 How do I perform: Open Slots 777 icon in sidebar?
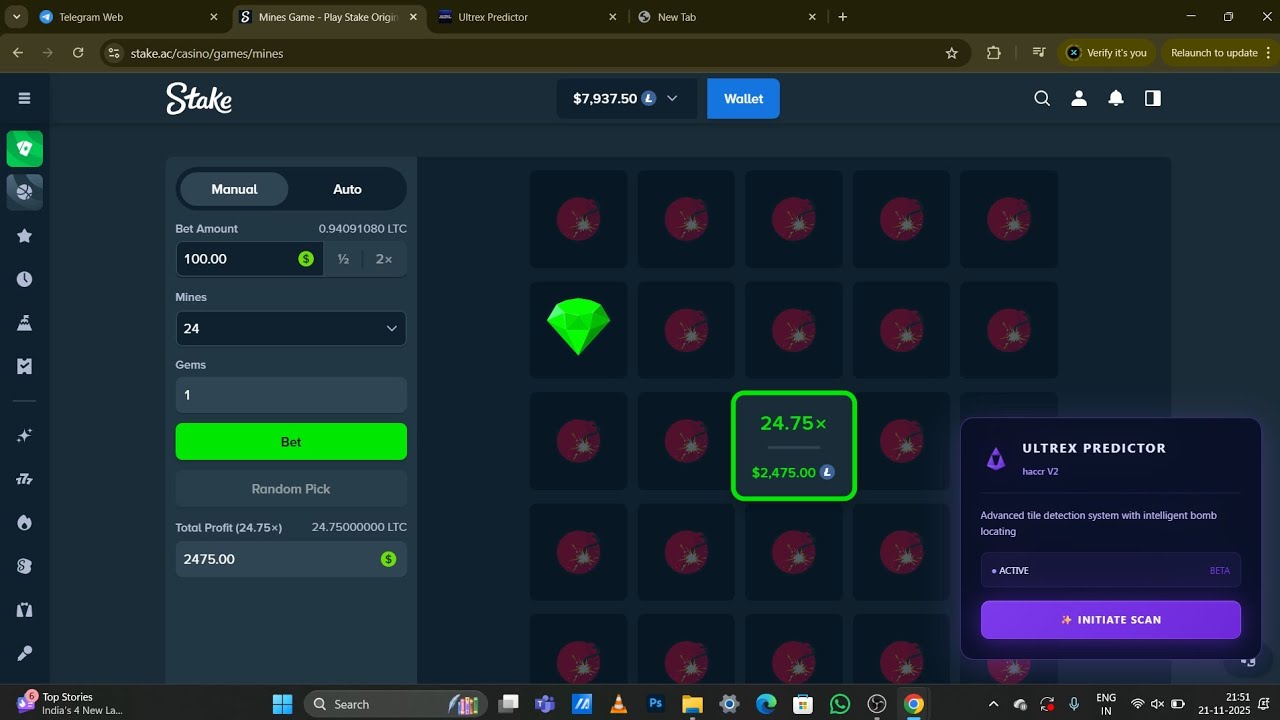coord(25,479)
